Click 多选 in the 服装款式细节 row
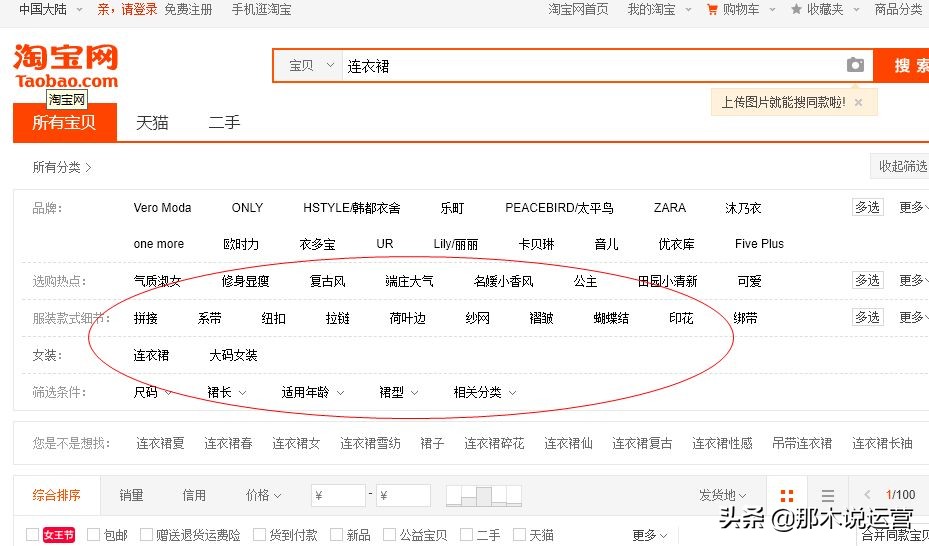The height and width of the screenshot is (546, 929). 867,317
